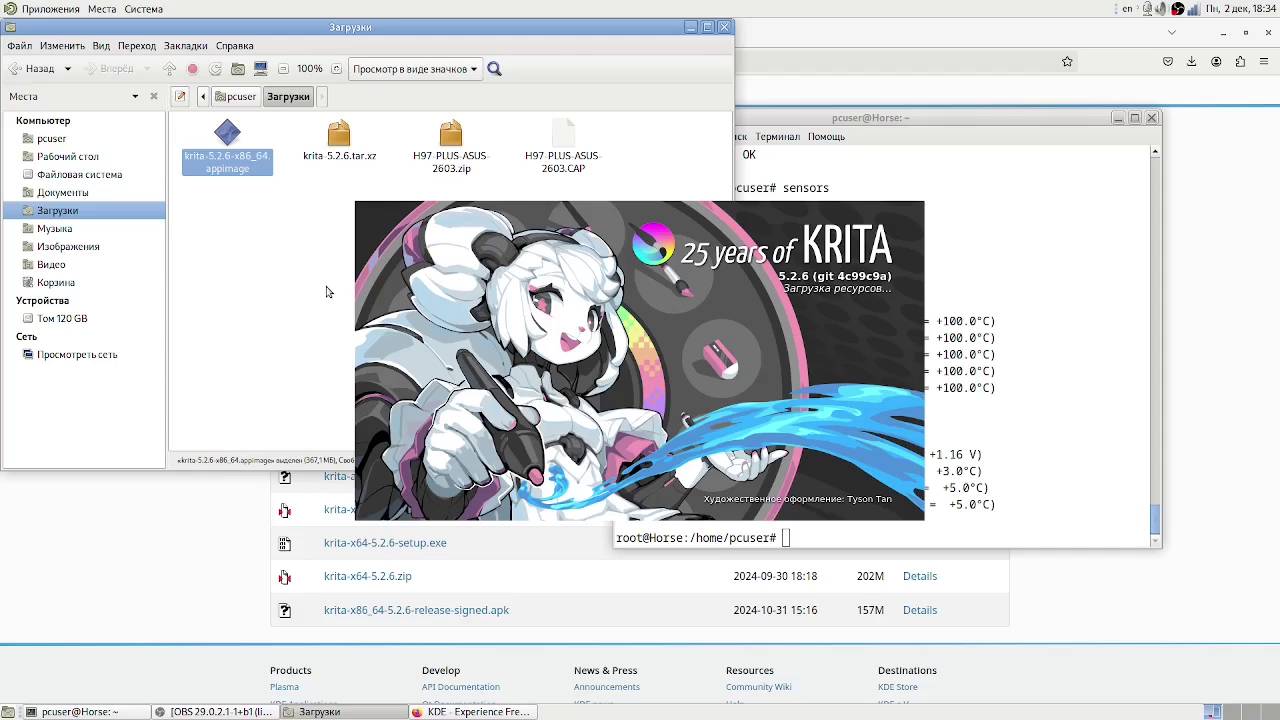Open Details for the release-signed.apk row
The width and height of the screenshot is (1280, 720).
(x=920, y=610)
